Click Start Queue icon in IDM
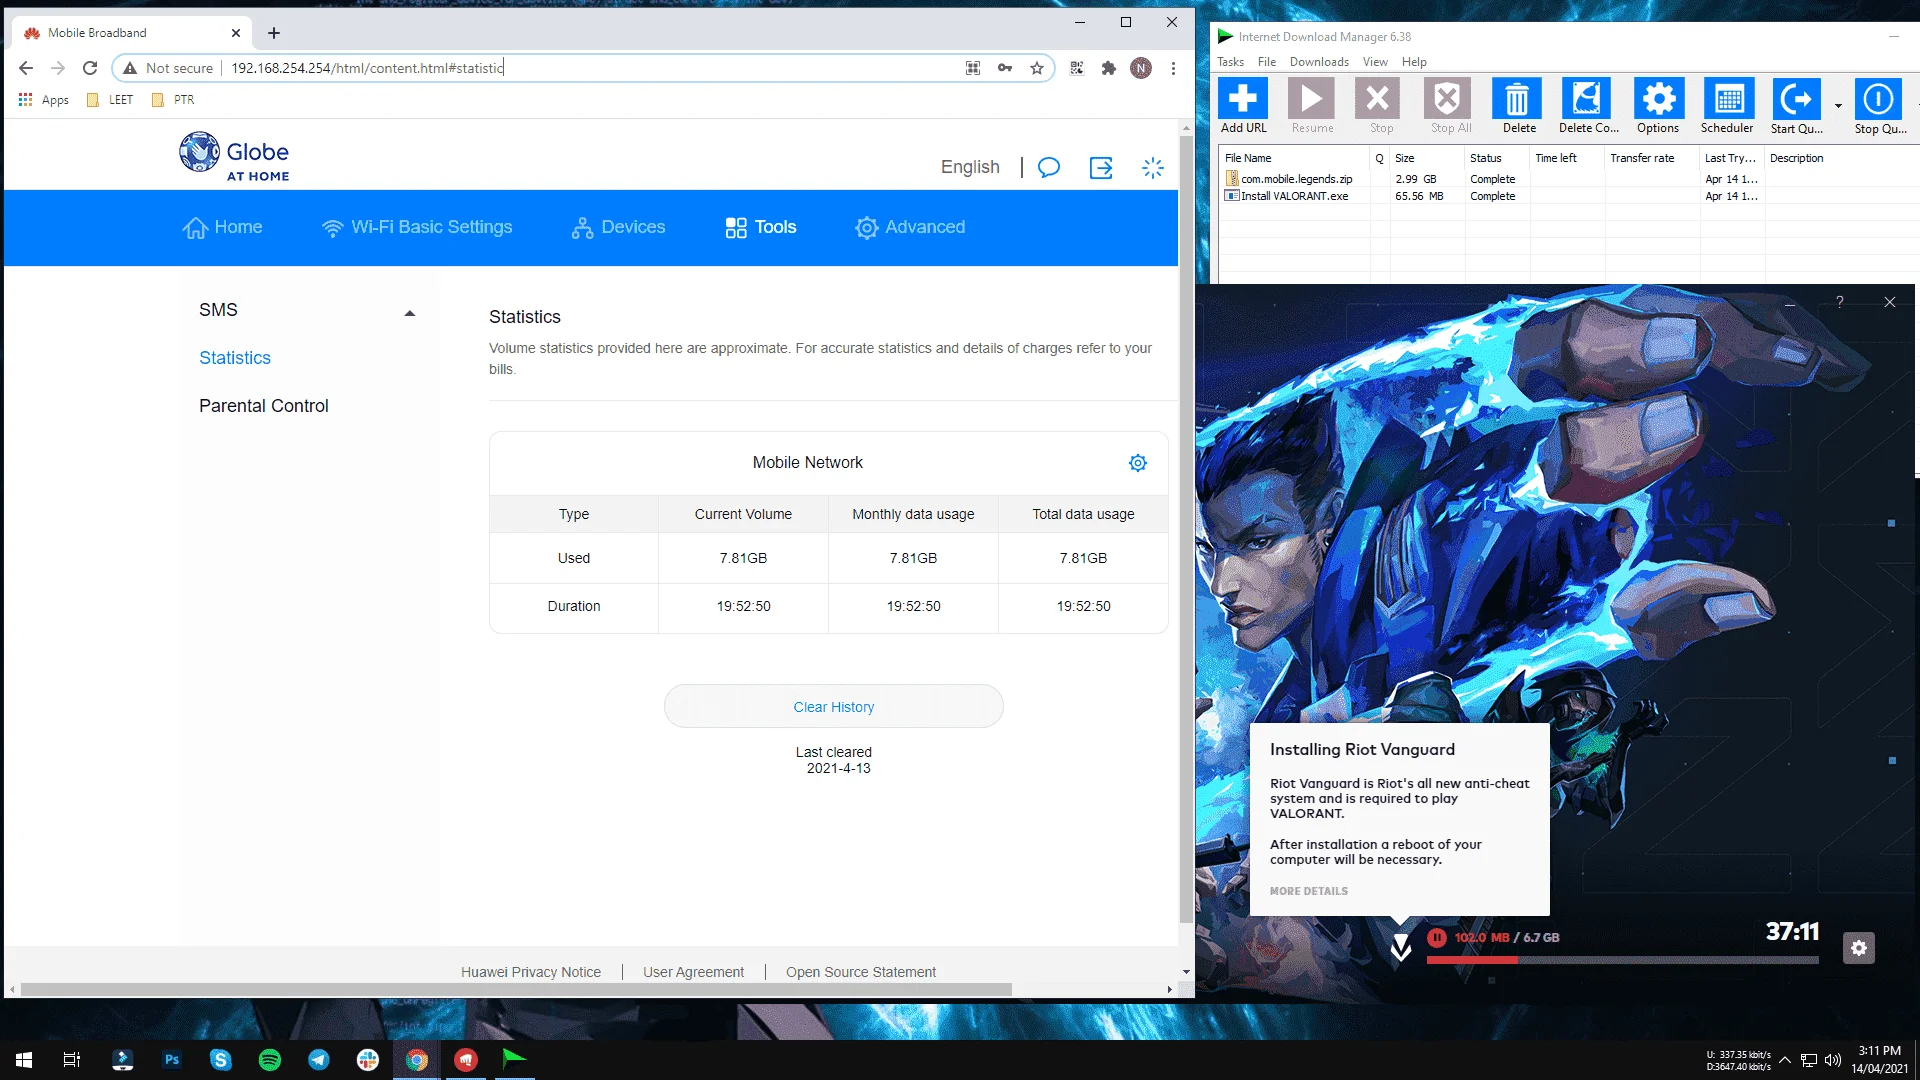 click(1797, 105)
